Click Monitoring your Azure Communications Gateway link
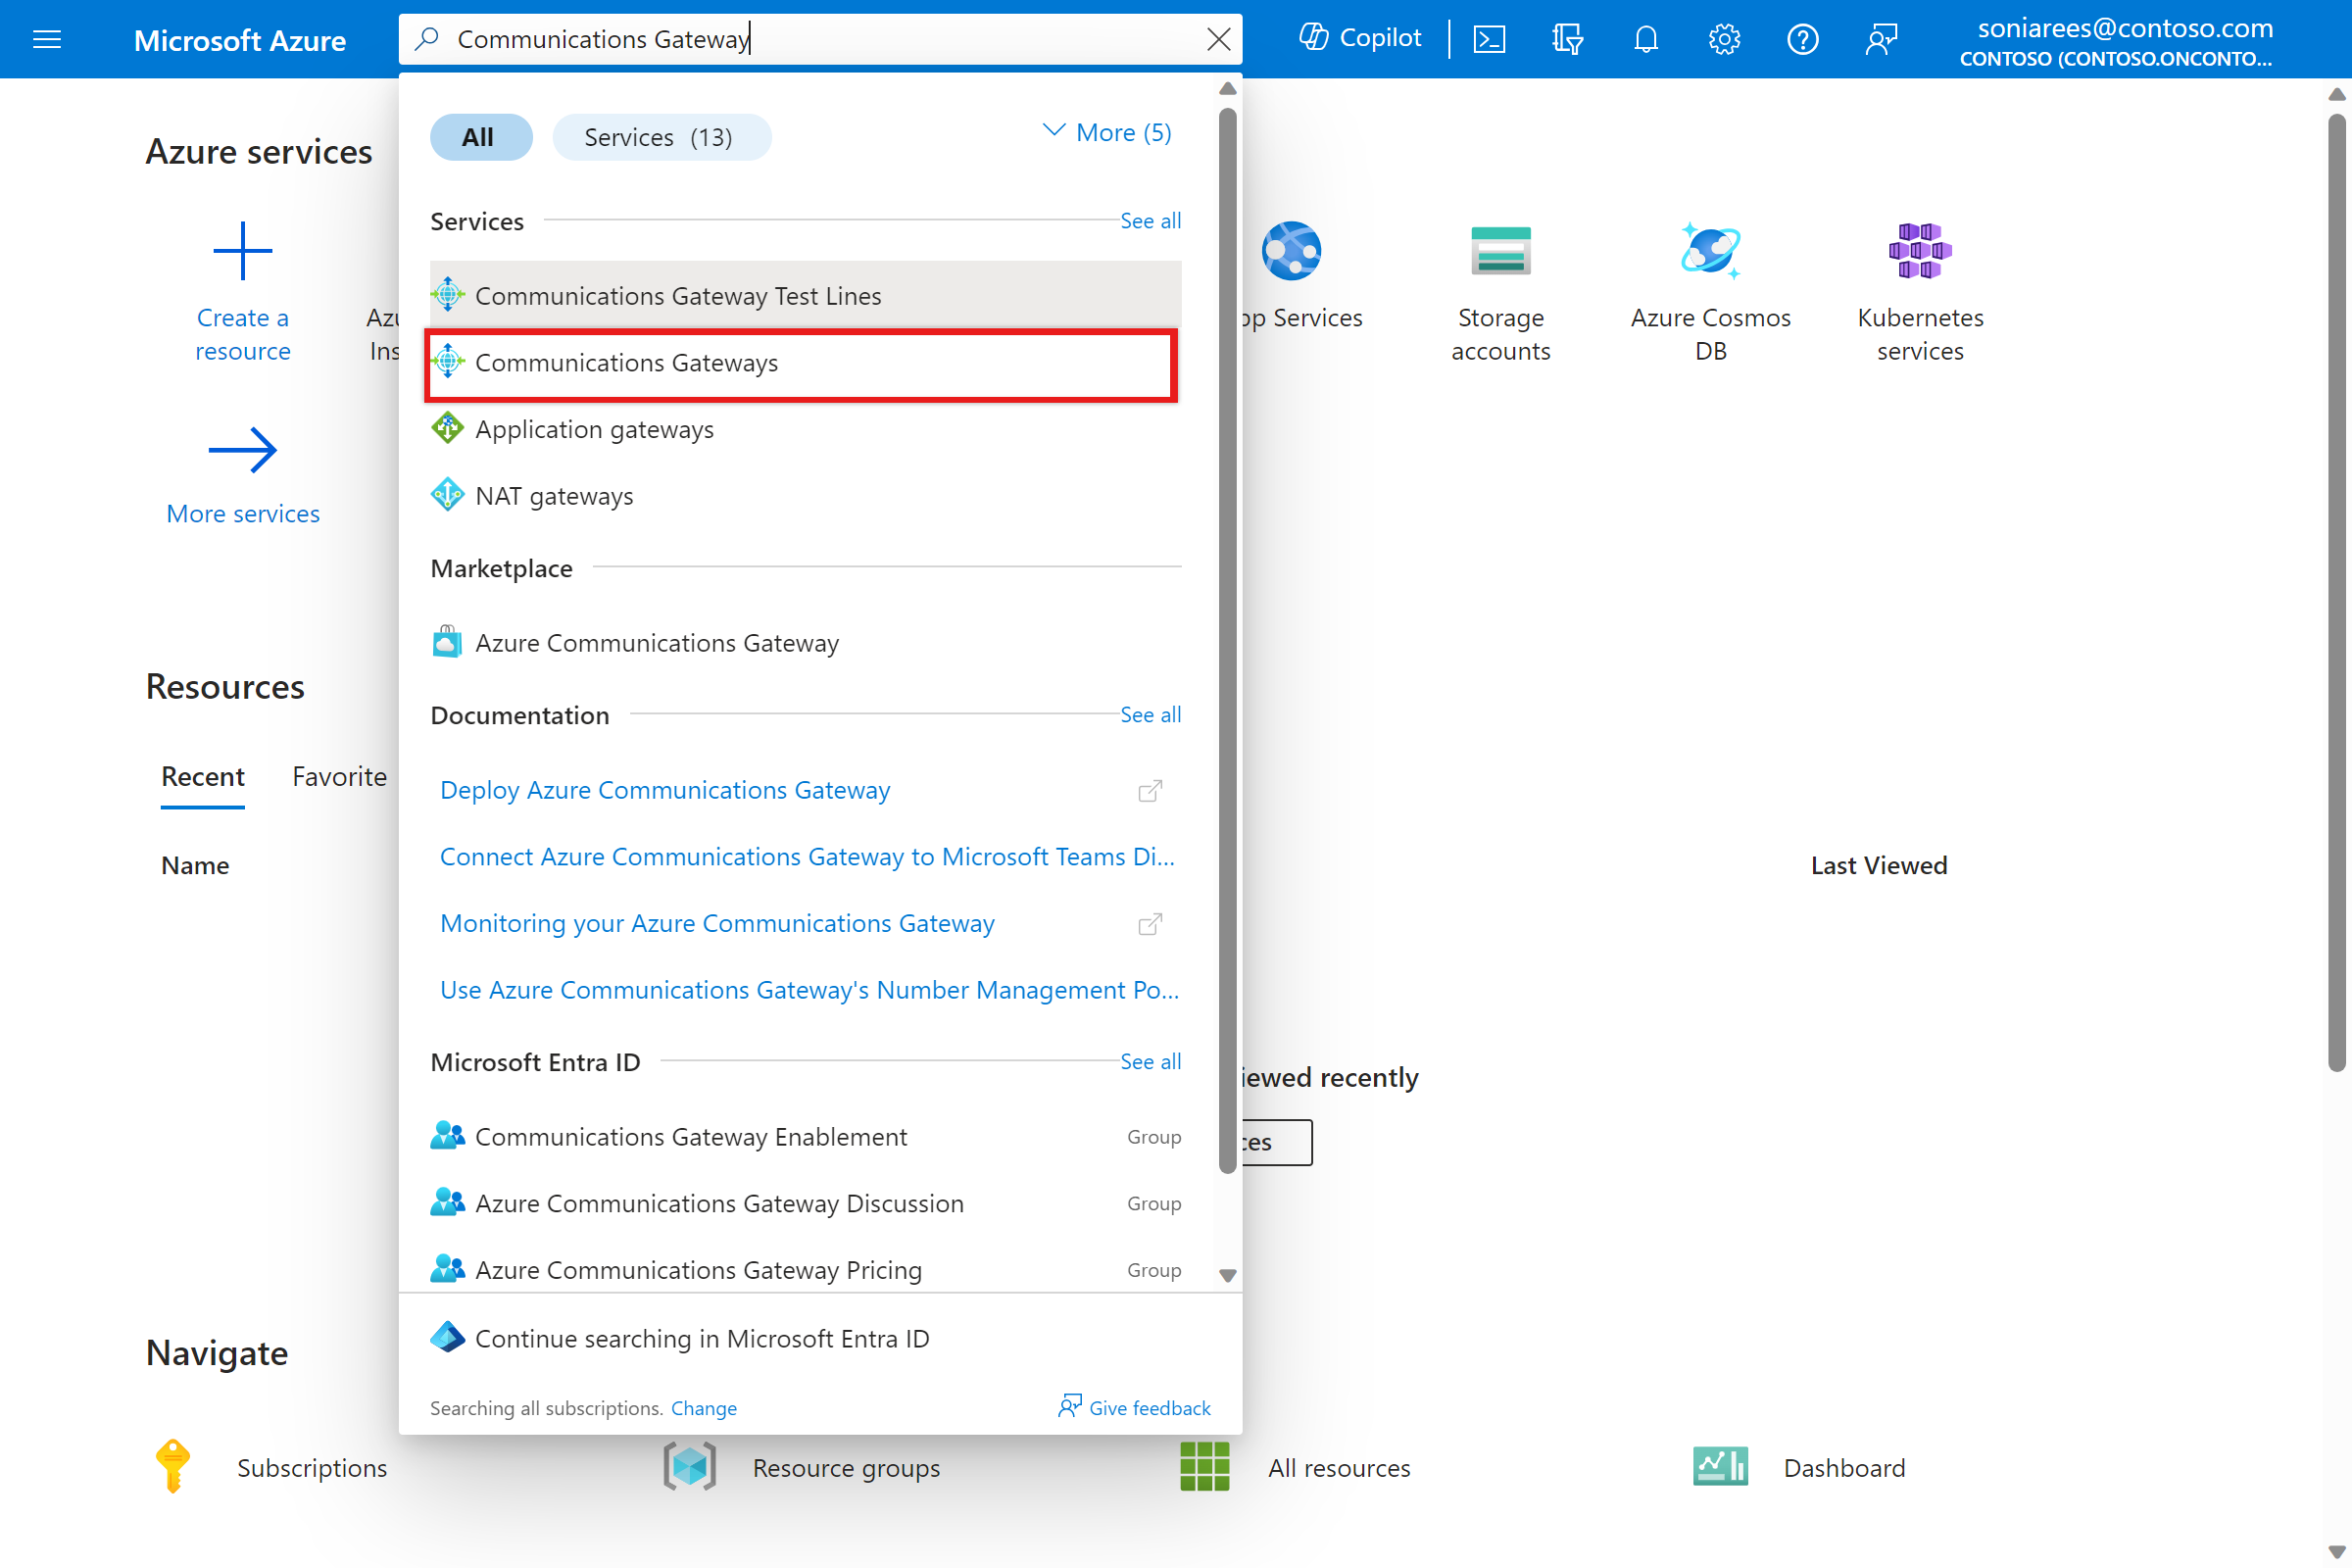The width and height of the screenshot is (2352, 1568). click(719, 922)
